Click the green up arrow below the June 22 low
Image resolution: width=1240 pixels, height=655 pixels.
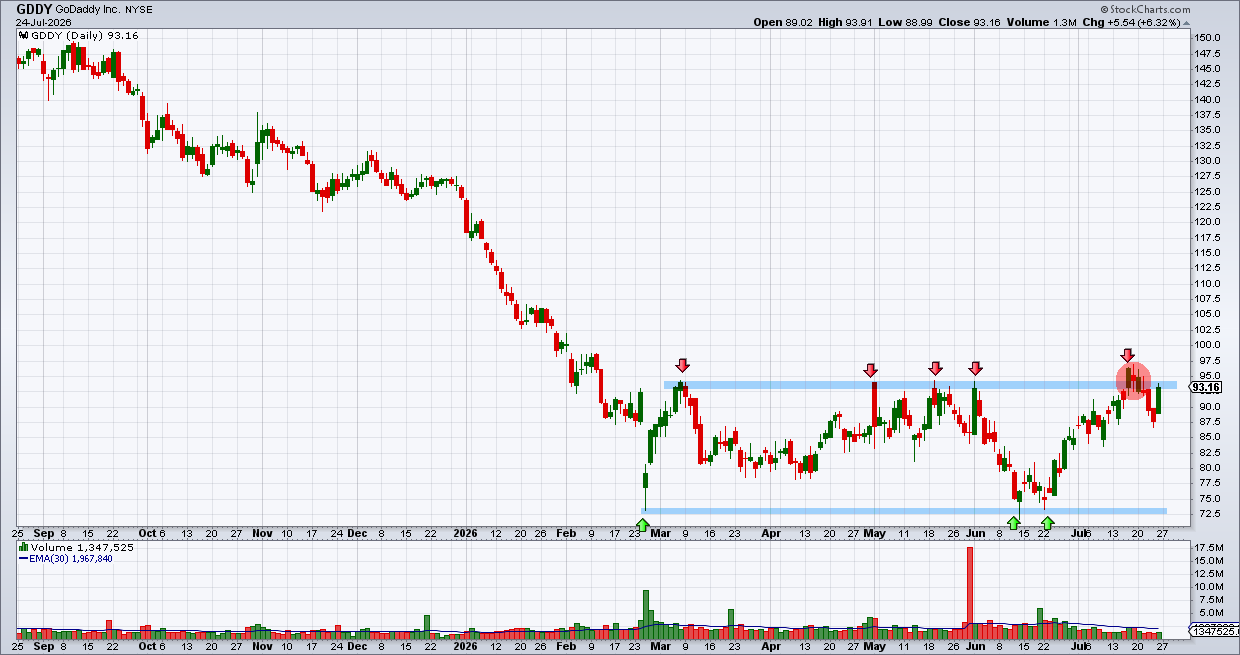(x=1047, y=523)
